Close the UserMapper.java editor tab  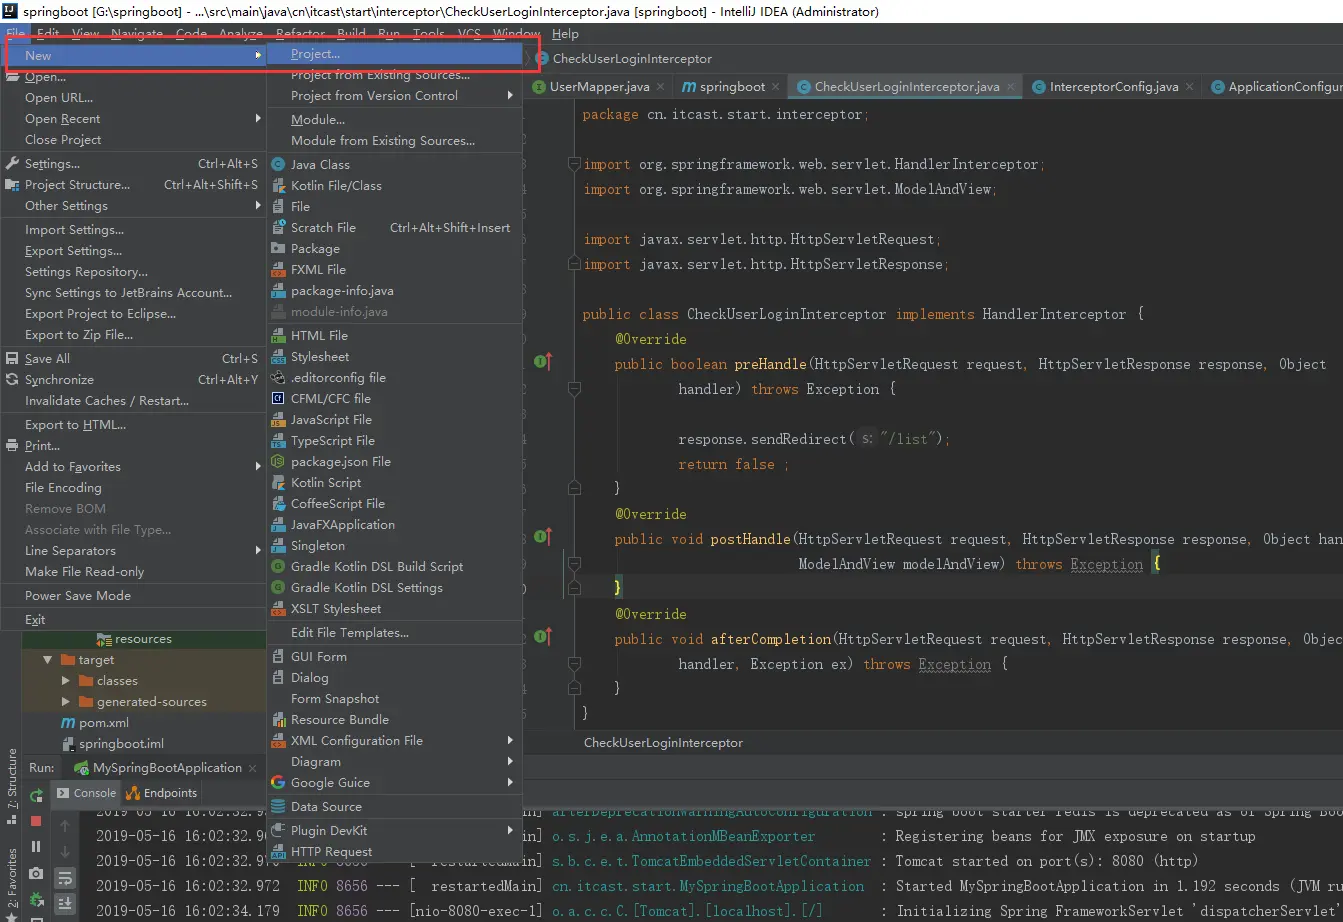click(662, 87)
